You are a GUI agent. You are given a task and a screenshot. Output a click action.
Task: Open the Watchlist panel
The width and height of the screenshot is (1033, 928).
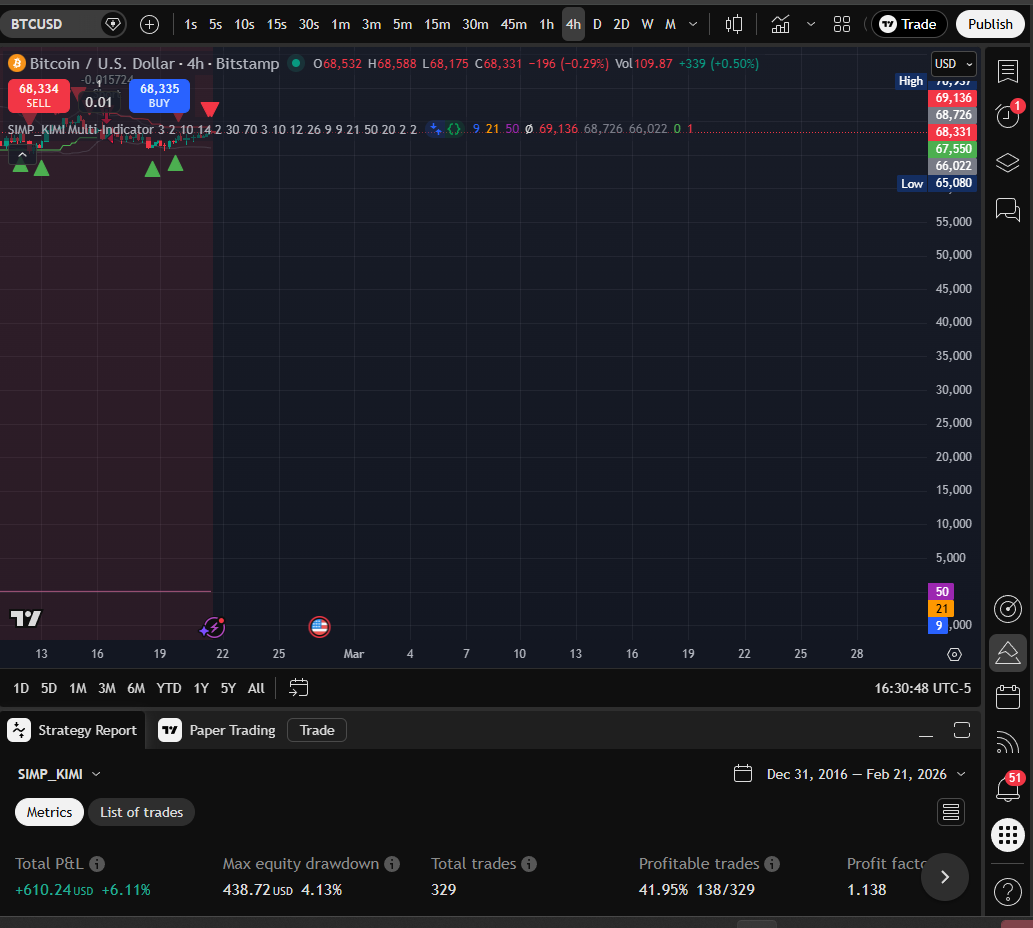point(1007,70)
